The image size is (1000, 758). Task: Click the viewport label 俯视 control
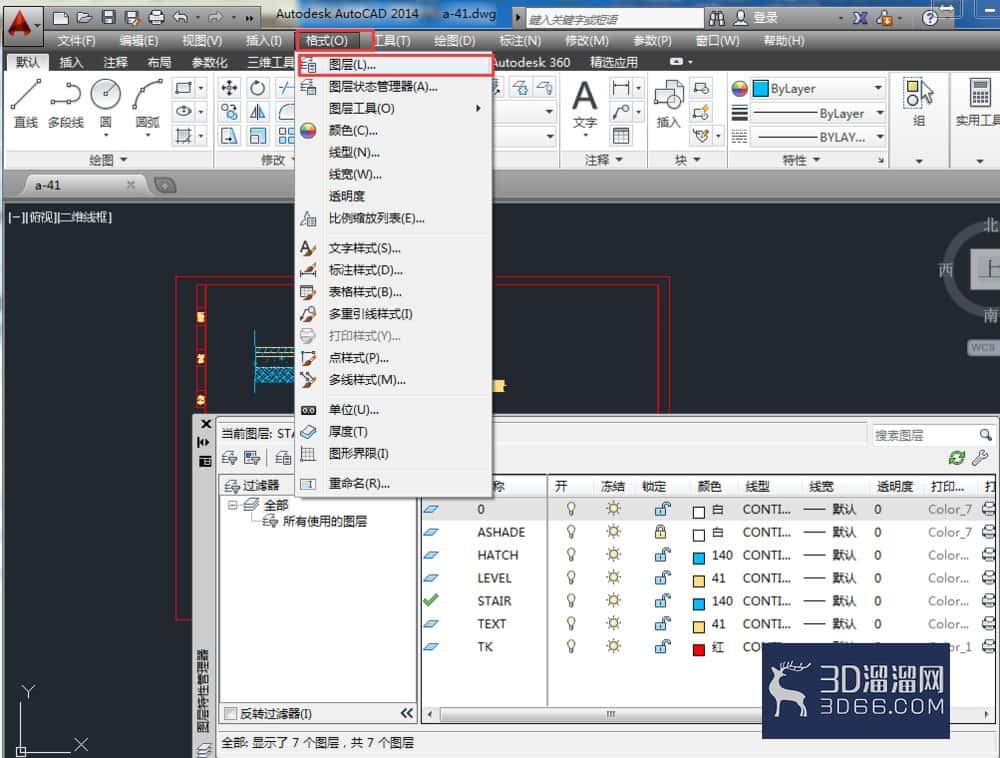click(41, 217)
